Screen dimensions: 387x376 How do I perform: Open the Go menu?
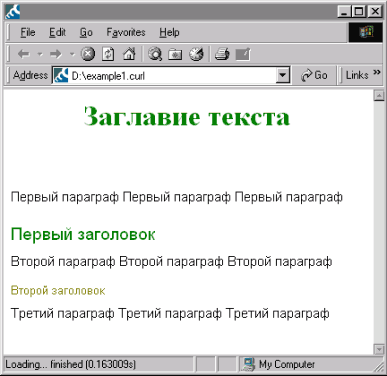pos(86,32)
